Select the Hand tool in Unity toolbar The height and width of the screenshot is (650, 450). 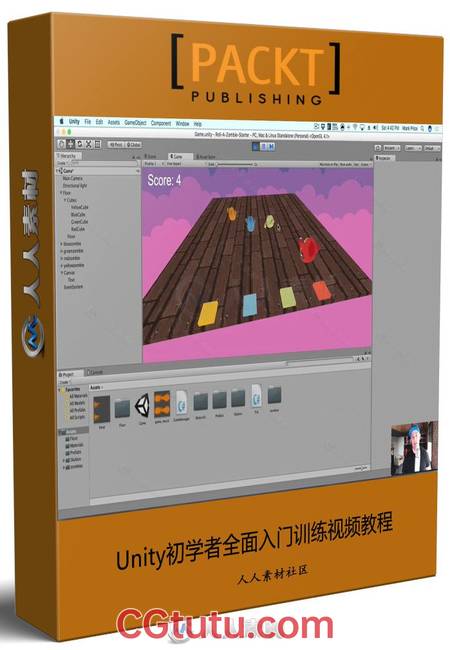(61, 144)
